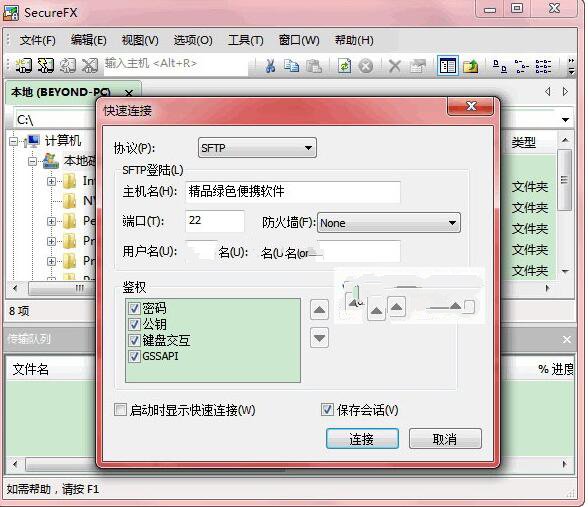Click the 文件名 column header
Screen dimensions: 588x507
[x=31, y=369]
